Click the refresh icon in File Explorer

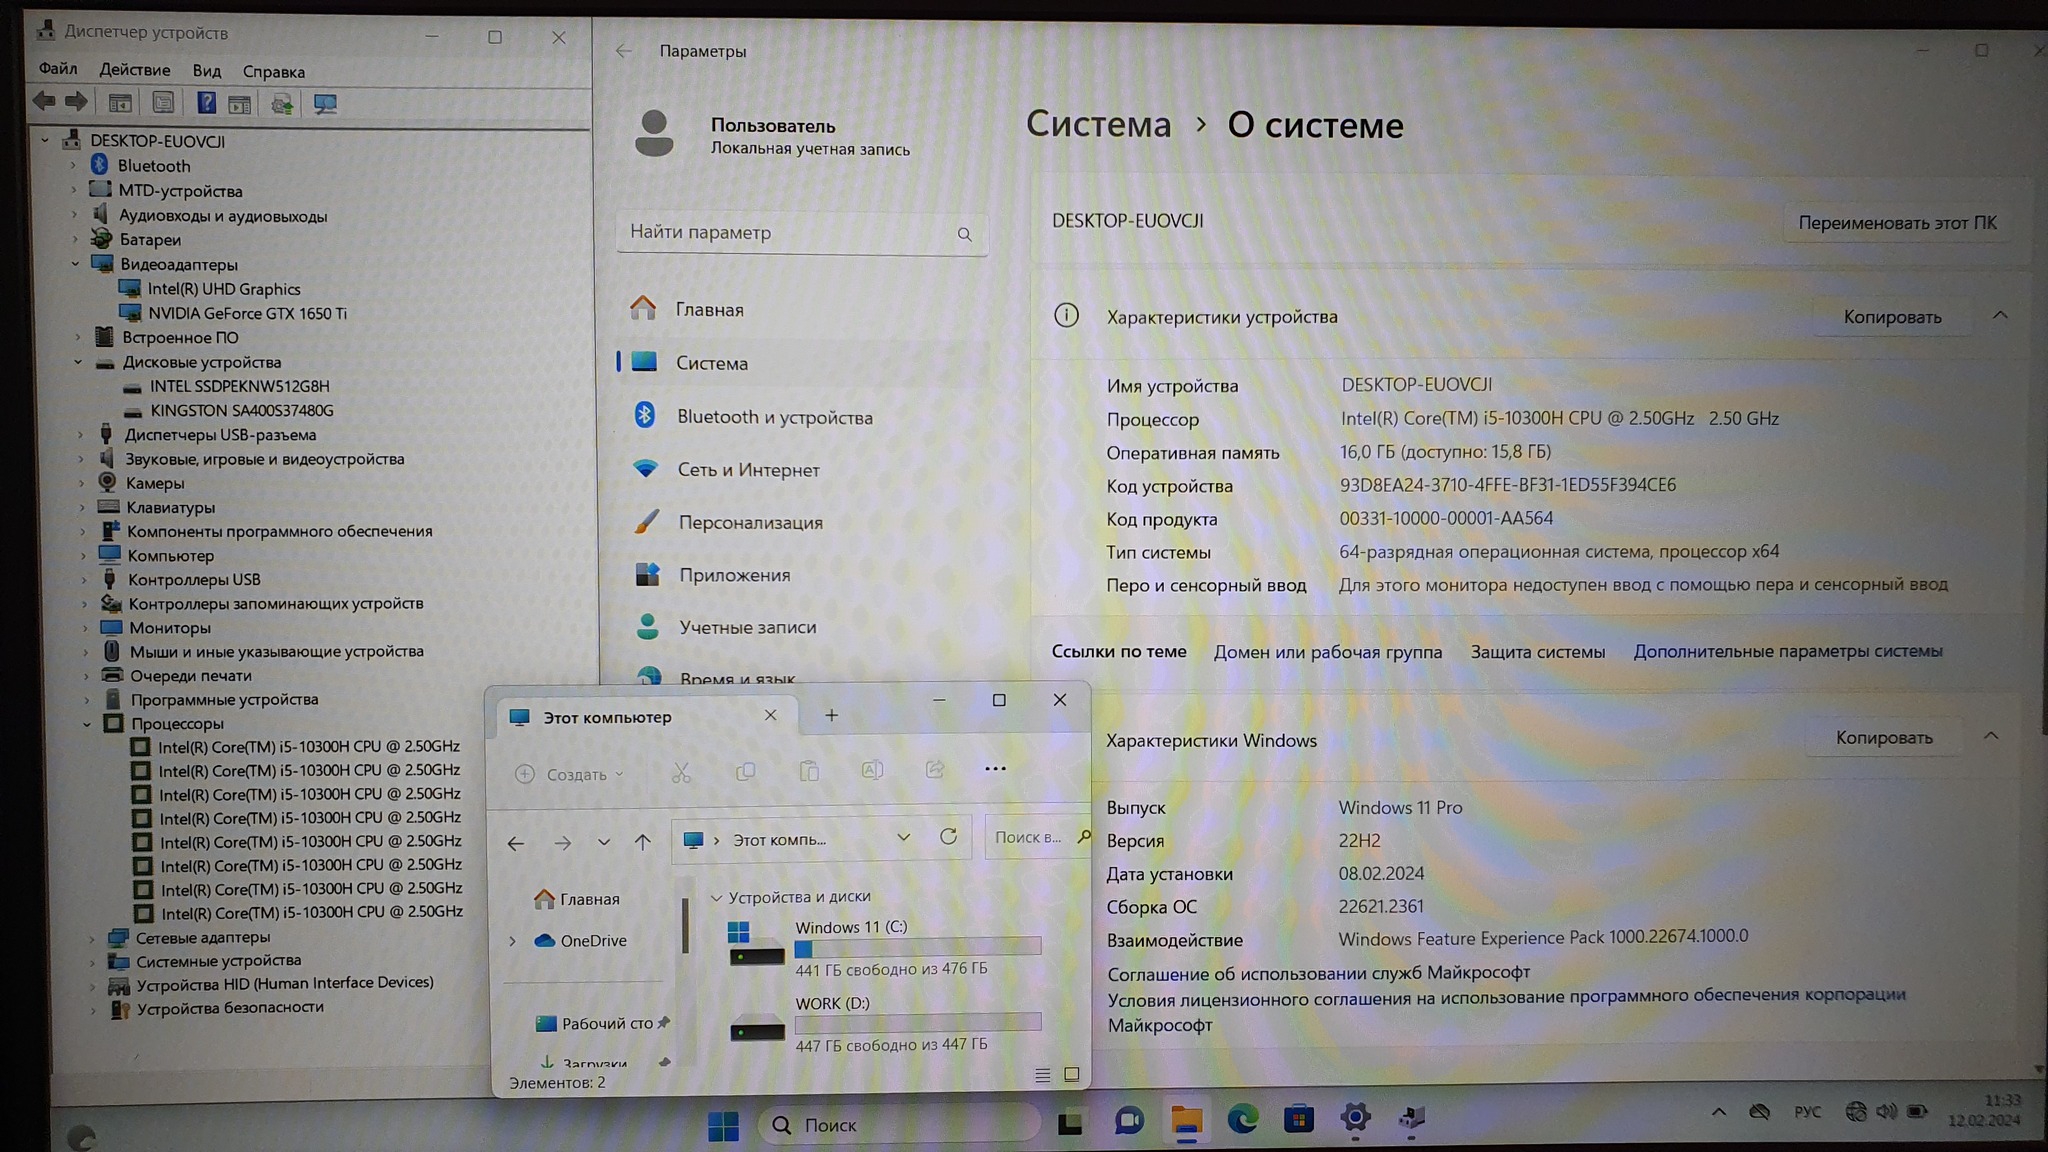tap(948, 837)
